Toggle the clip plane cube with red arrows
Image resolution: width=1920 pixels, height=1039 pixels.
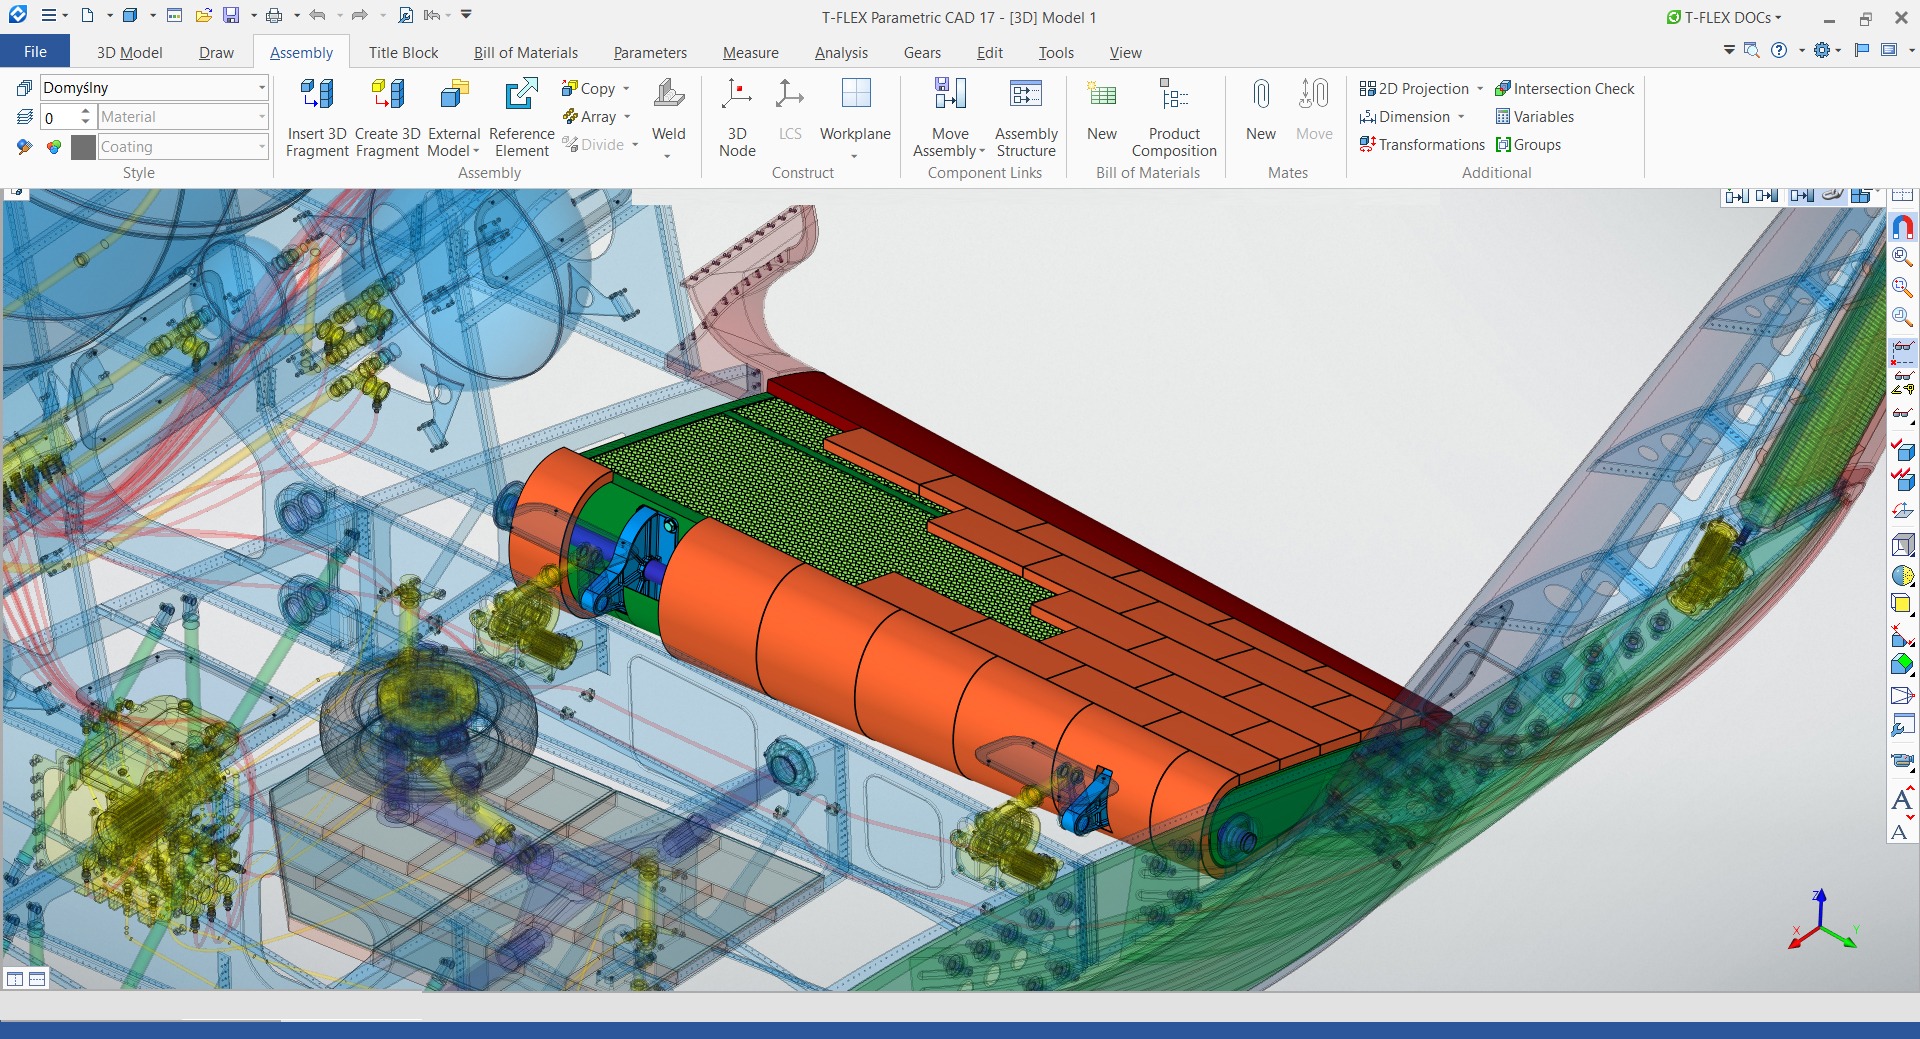(1902, 636)
